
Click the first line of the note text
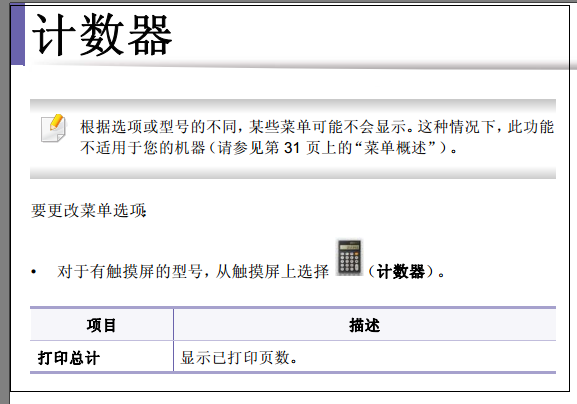[317, 127]
